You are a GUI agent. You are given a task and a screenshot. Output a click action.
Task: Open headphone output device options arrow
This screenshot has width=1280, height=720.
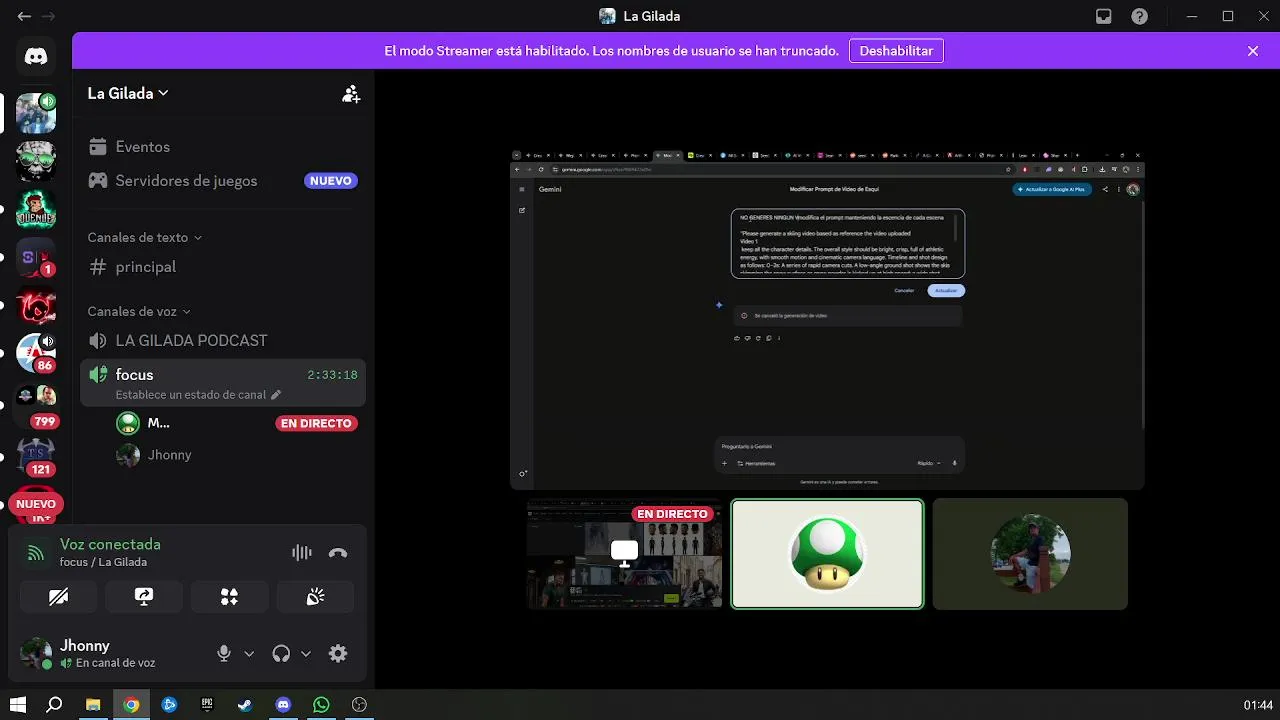(x=306, y=654)
